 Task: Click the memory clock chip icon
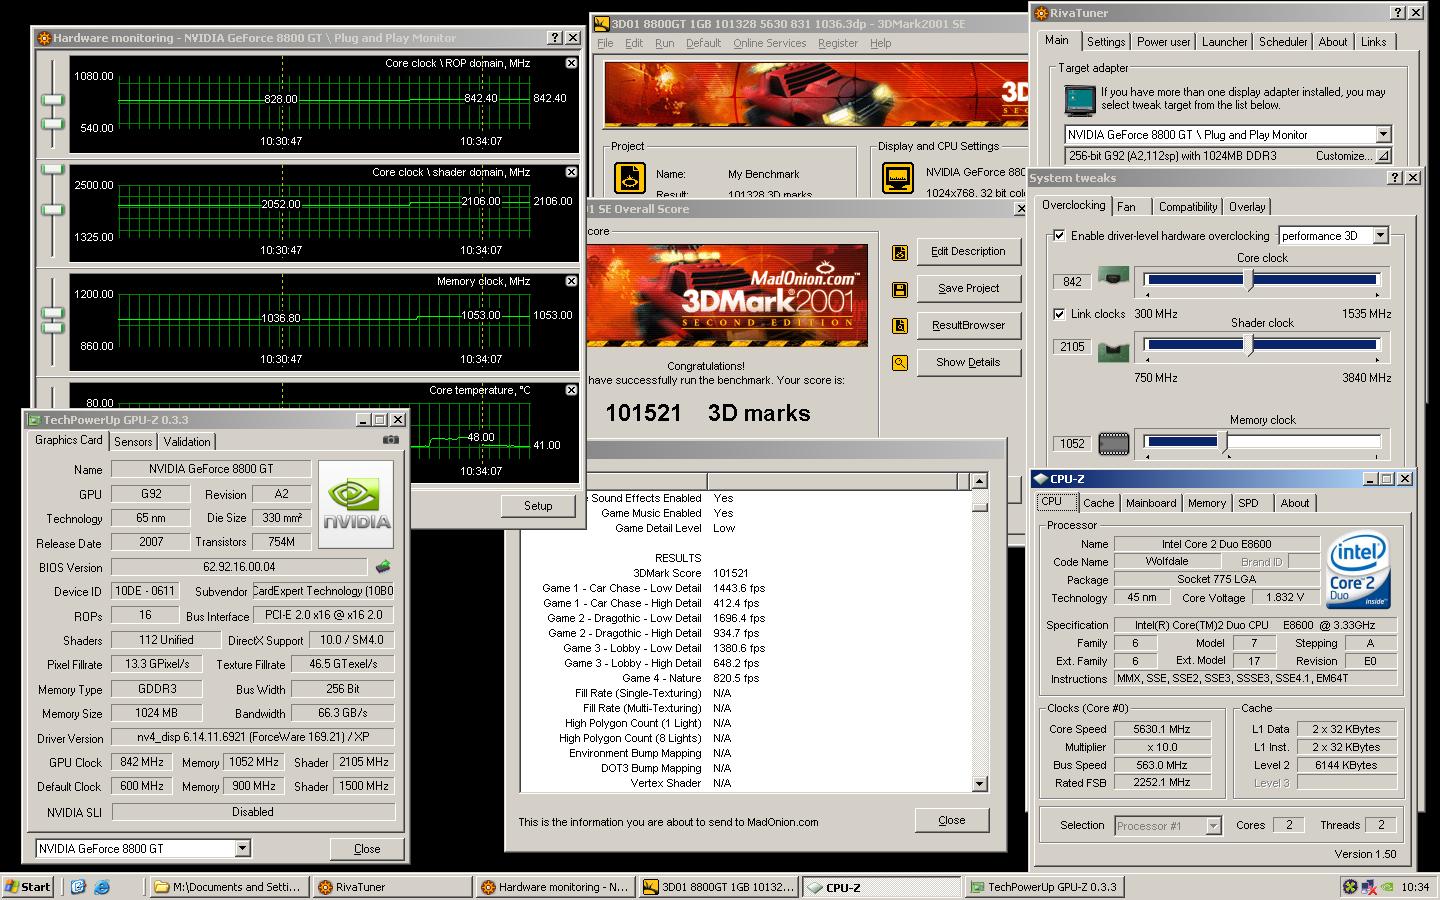(1113, 443)
